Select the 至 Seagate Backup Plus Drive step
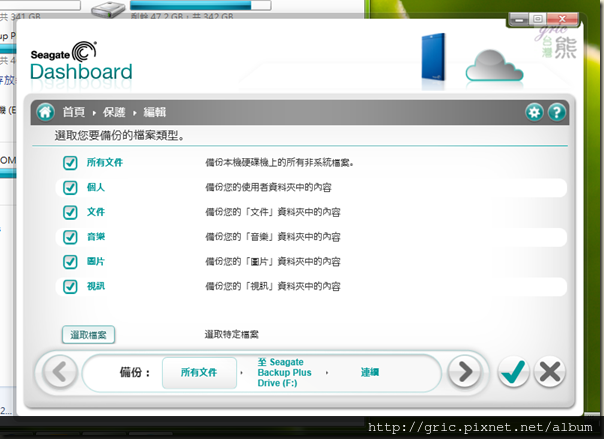Viewport: 604px width, 439px height. tap(284, 372)
